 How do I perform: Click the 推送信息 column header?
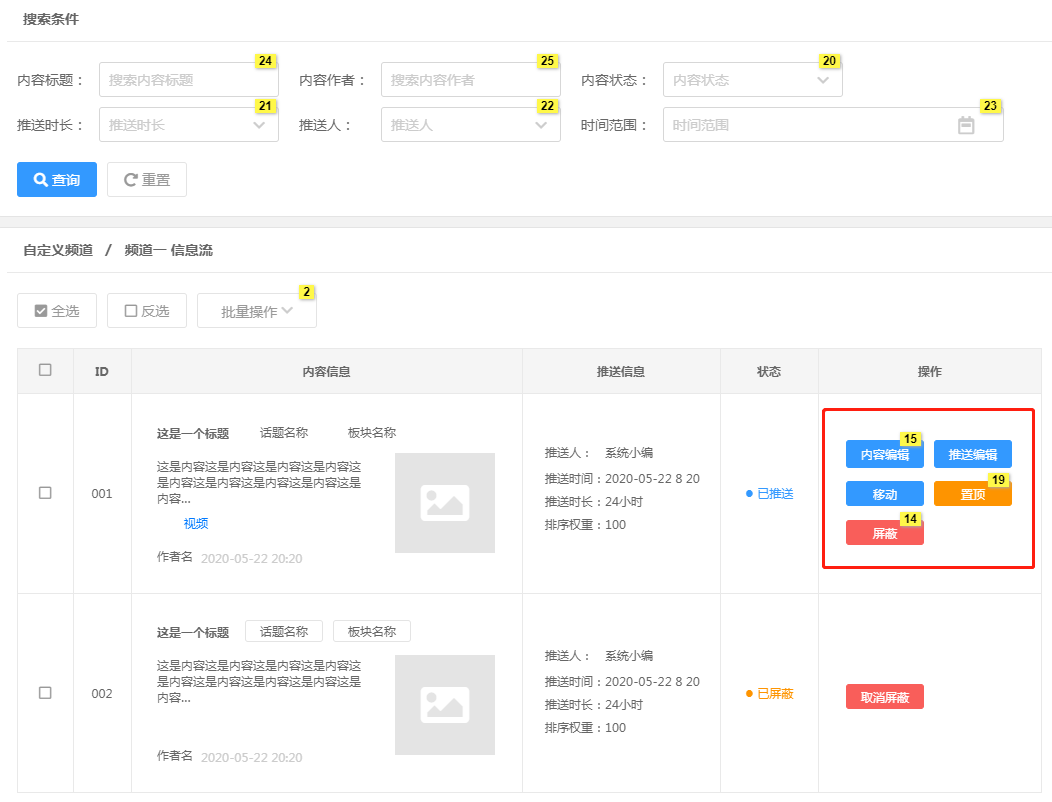point(621,371)
